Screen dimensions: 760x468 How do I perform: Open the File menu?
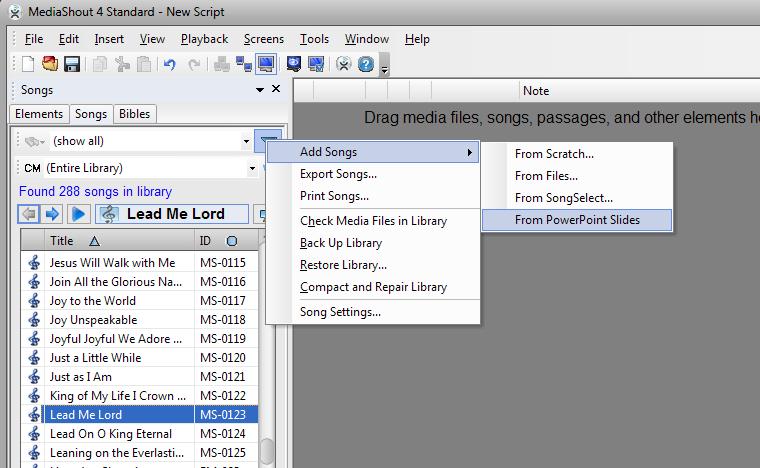point(34,39)
